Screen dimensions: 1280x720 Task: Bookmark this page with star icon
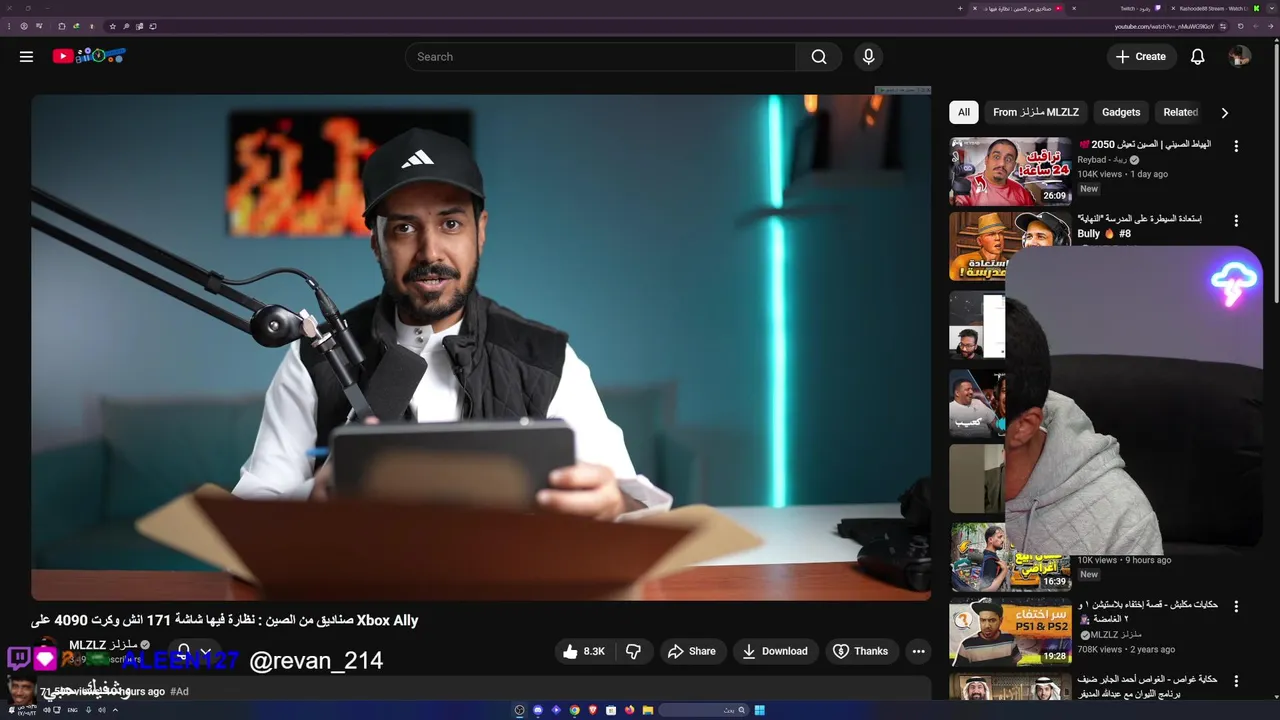coord(112,26)
